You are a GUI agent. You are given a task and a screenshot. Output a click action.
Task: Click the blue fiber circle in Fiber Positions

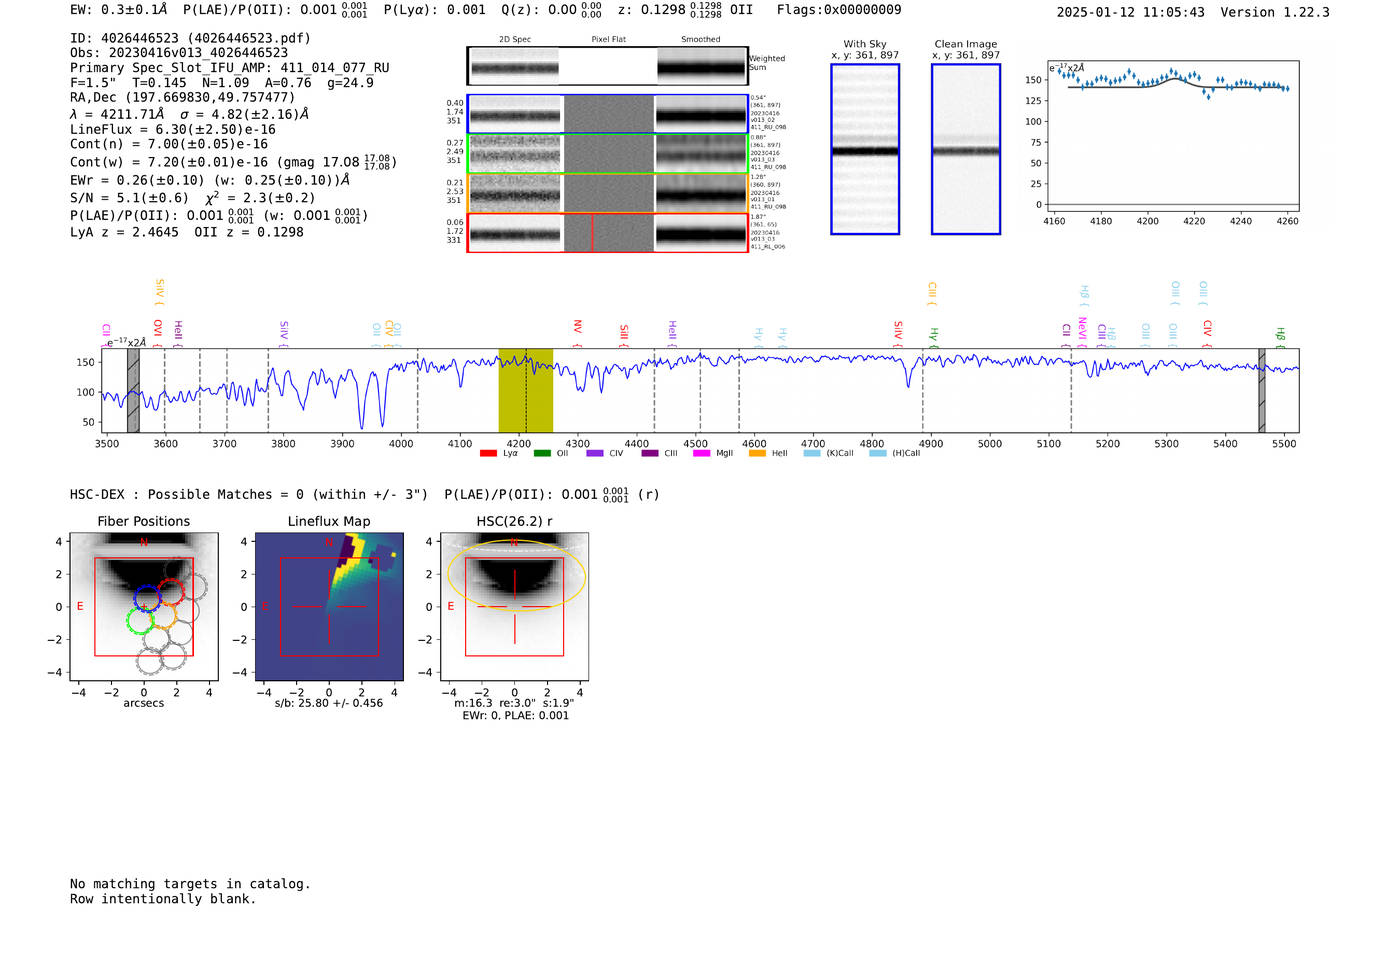pyautogui.click(x=147, y=599)
